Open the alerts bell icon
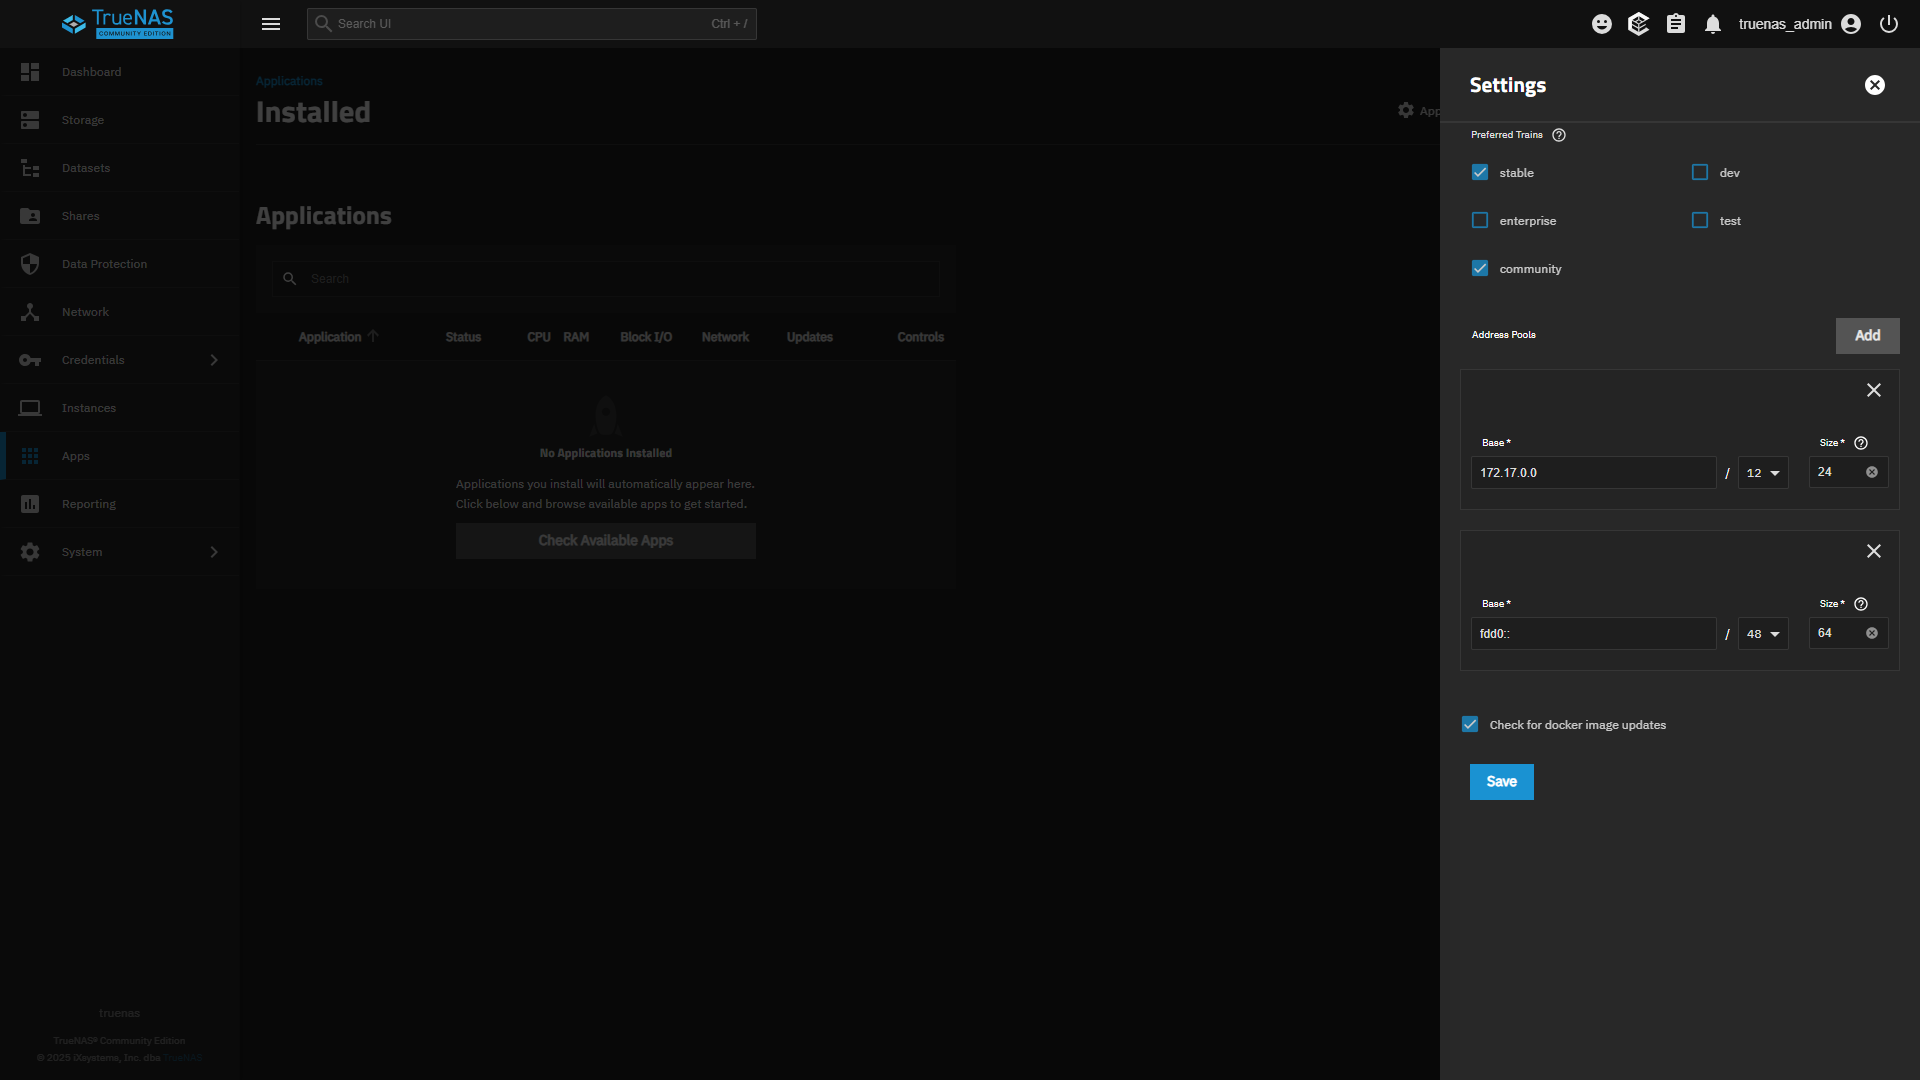 point(1713,24)
